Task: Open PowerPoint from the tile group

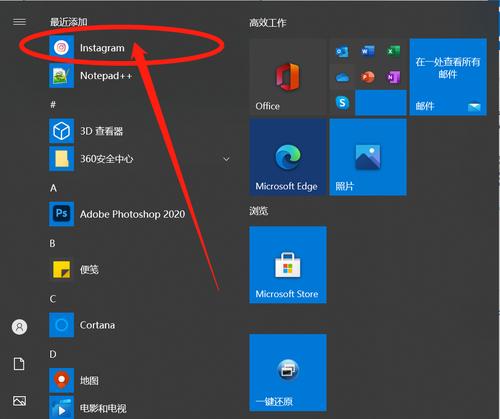Action: [x=368, y=77]
